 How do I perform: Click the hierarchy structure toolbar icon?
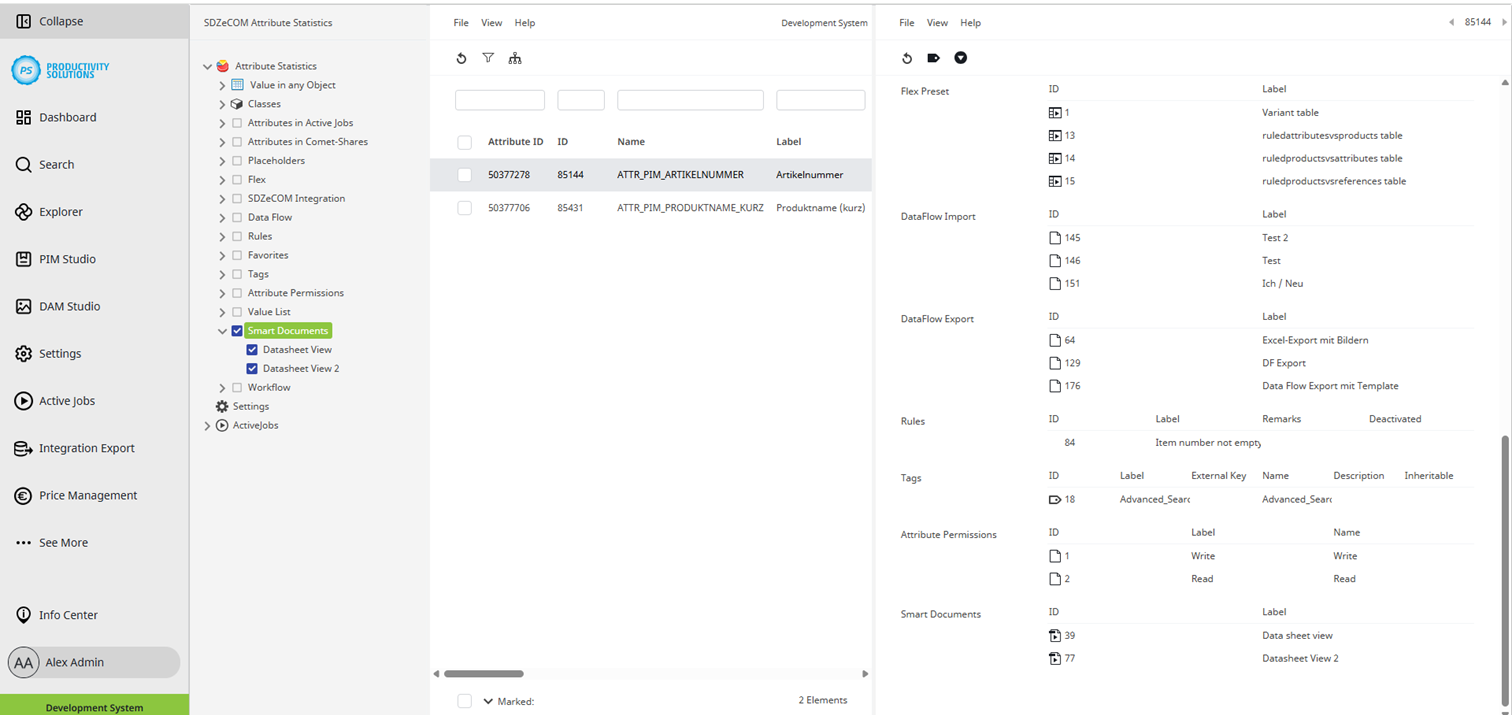coord(515,58)
